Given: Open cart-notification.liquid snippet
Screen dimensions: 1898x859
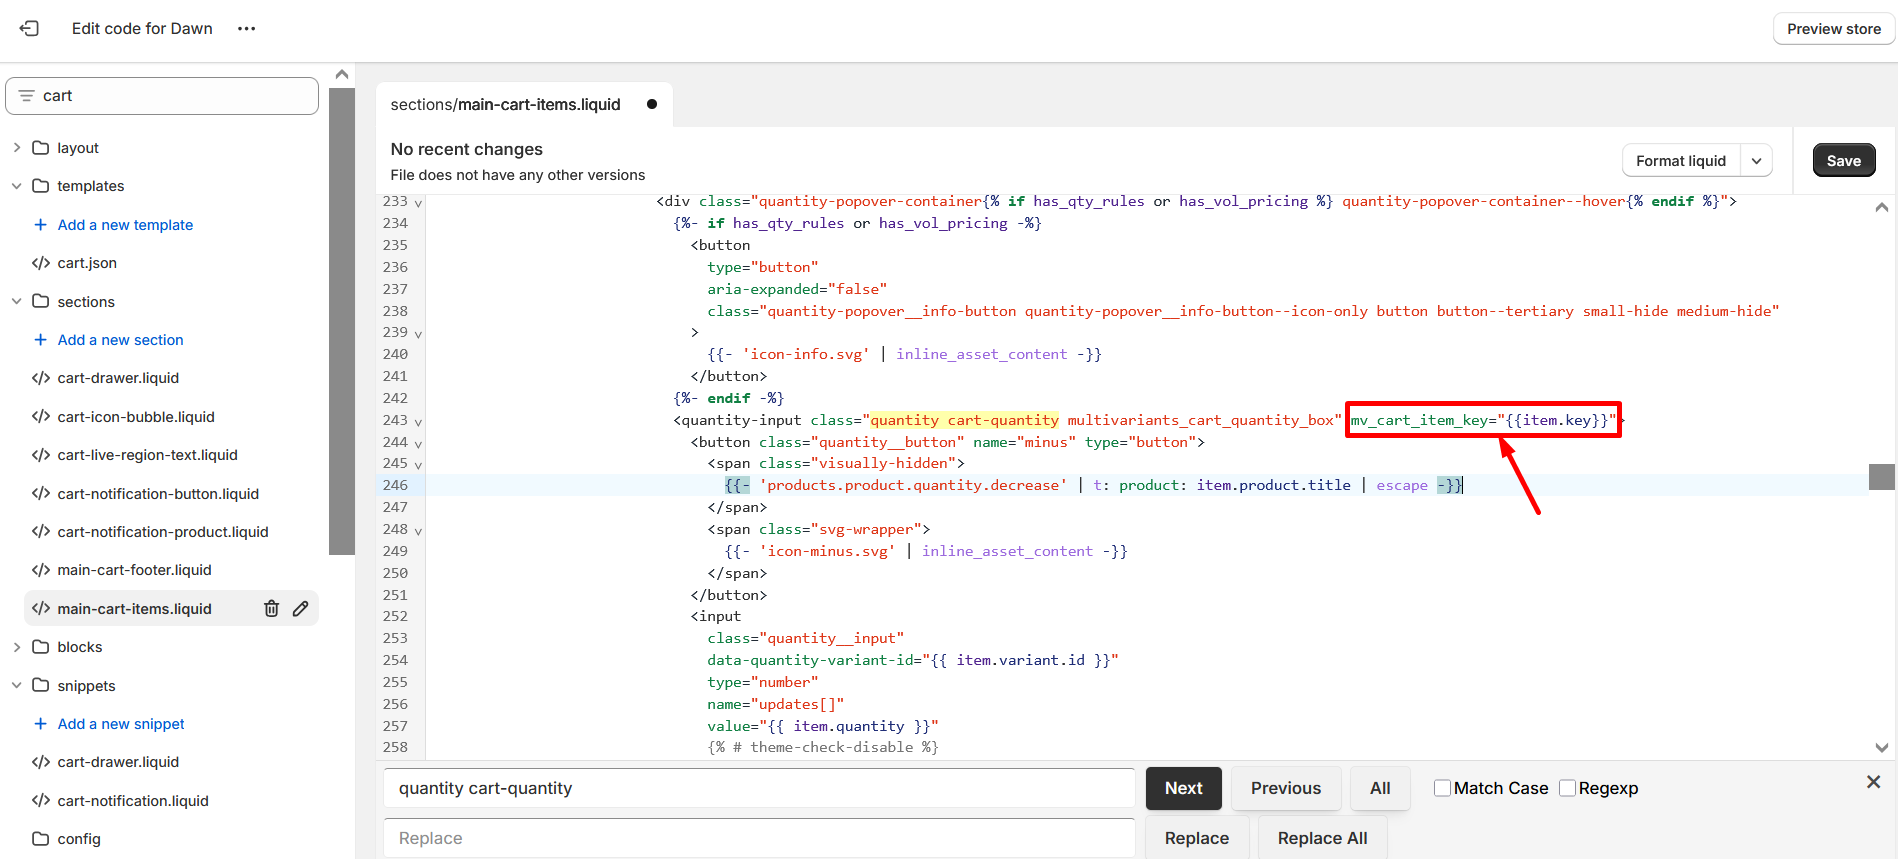Looking at the screenshot, I should (133, 801).
